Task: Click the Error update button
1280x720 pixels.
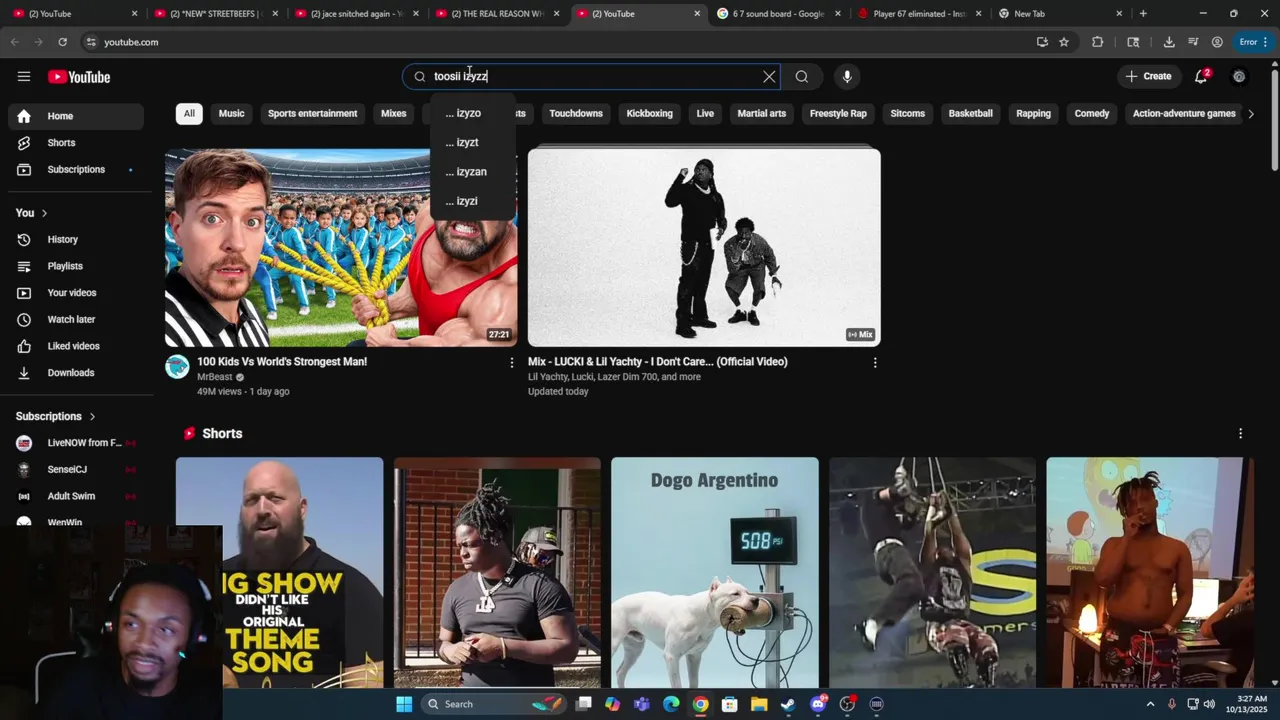Action: coord(1254,42)
